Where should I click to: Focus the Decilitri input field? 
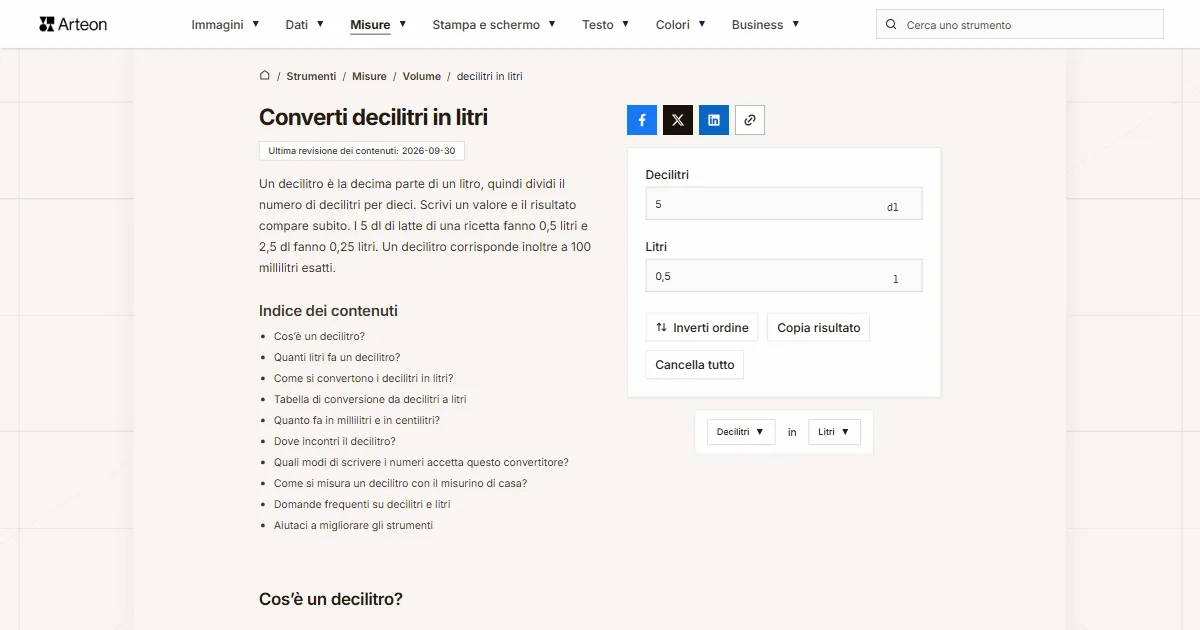coord(784,204)
